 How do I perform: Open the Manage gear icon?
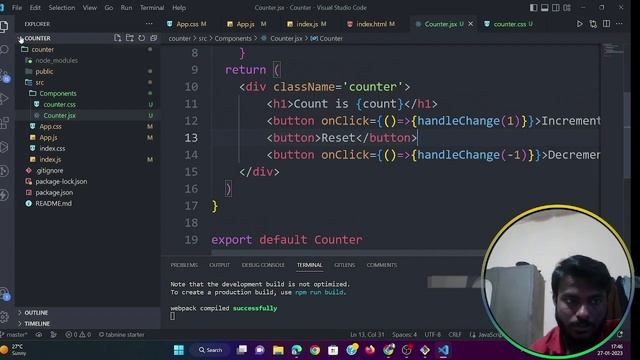[x=4, y=316]
